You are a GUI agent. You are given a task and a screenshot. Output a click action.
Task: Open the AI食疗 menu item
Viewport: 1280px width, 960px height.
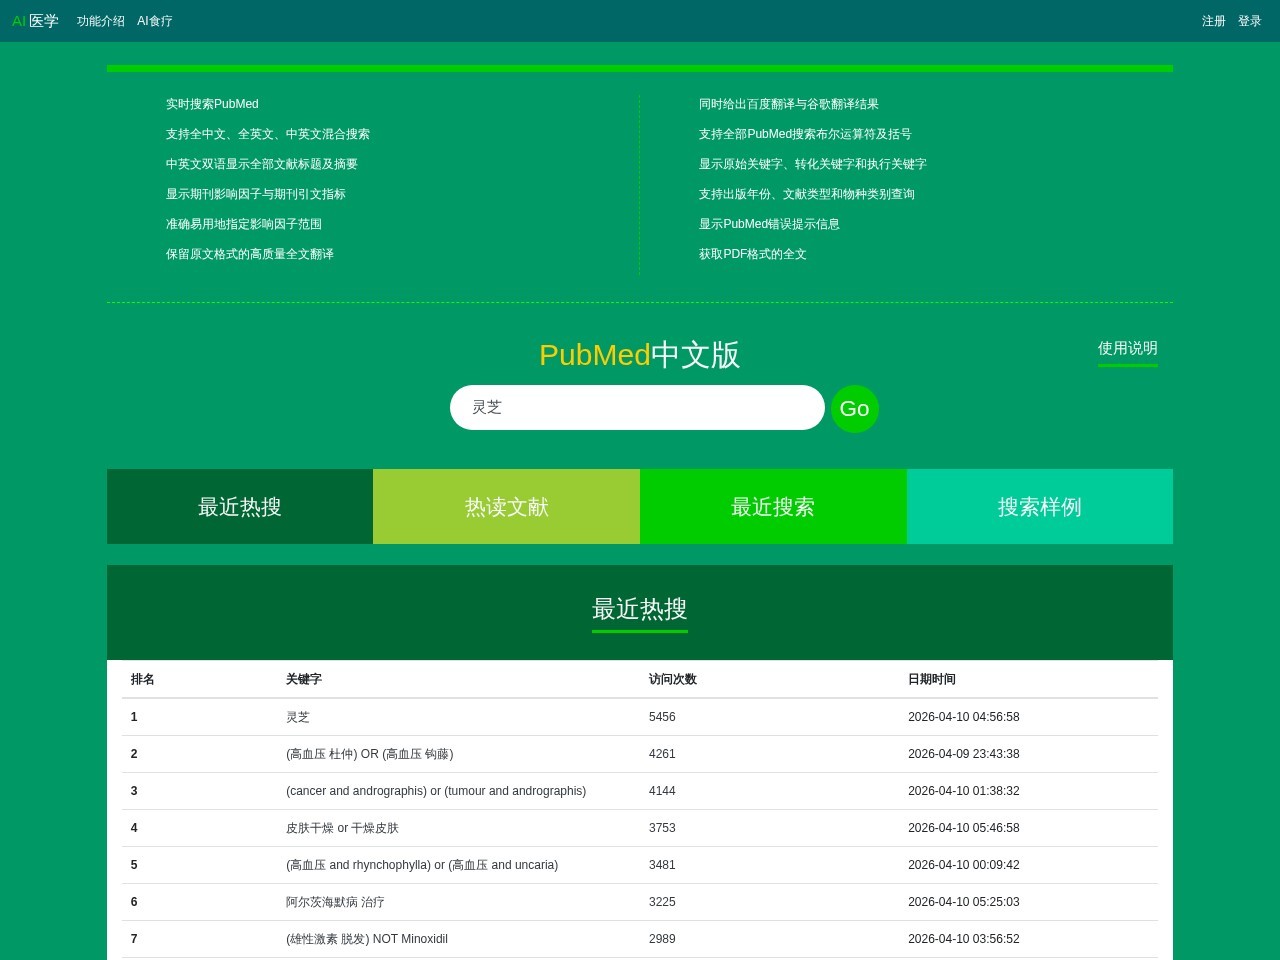153,20
